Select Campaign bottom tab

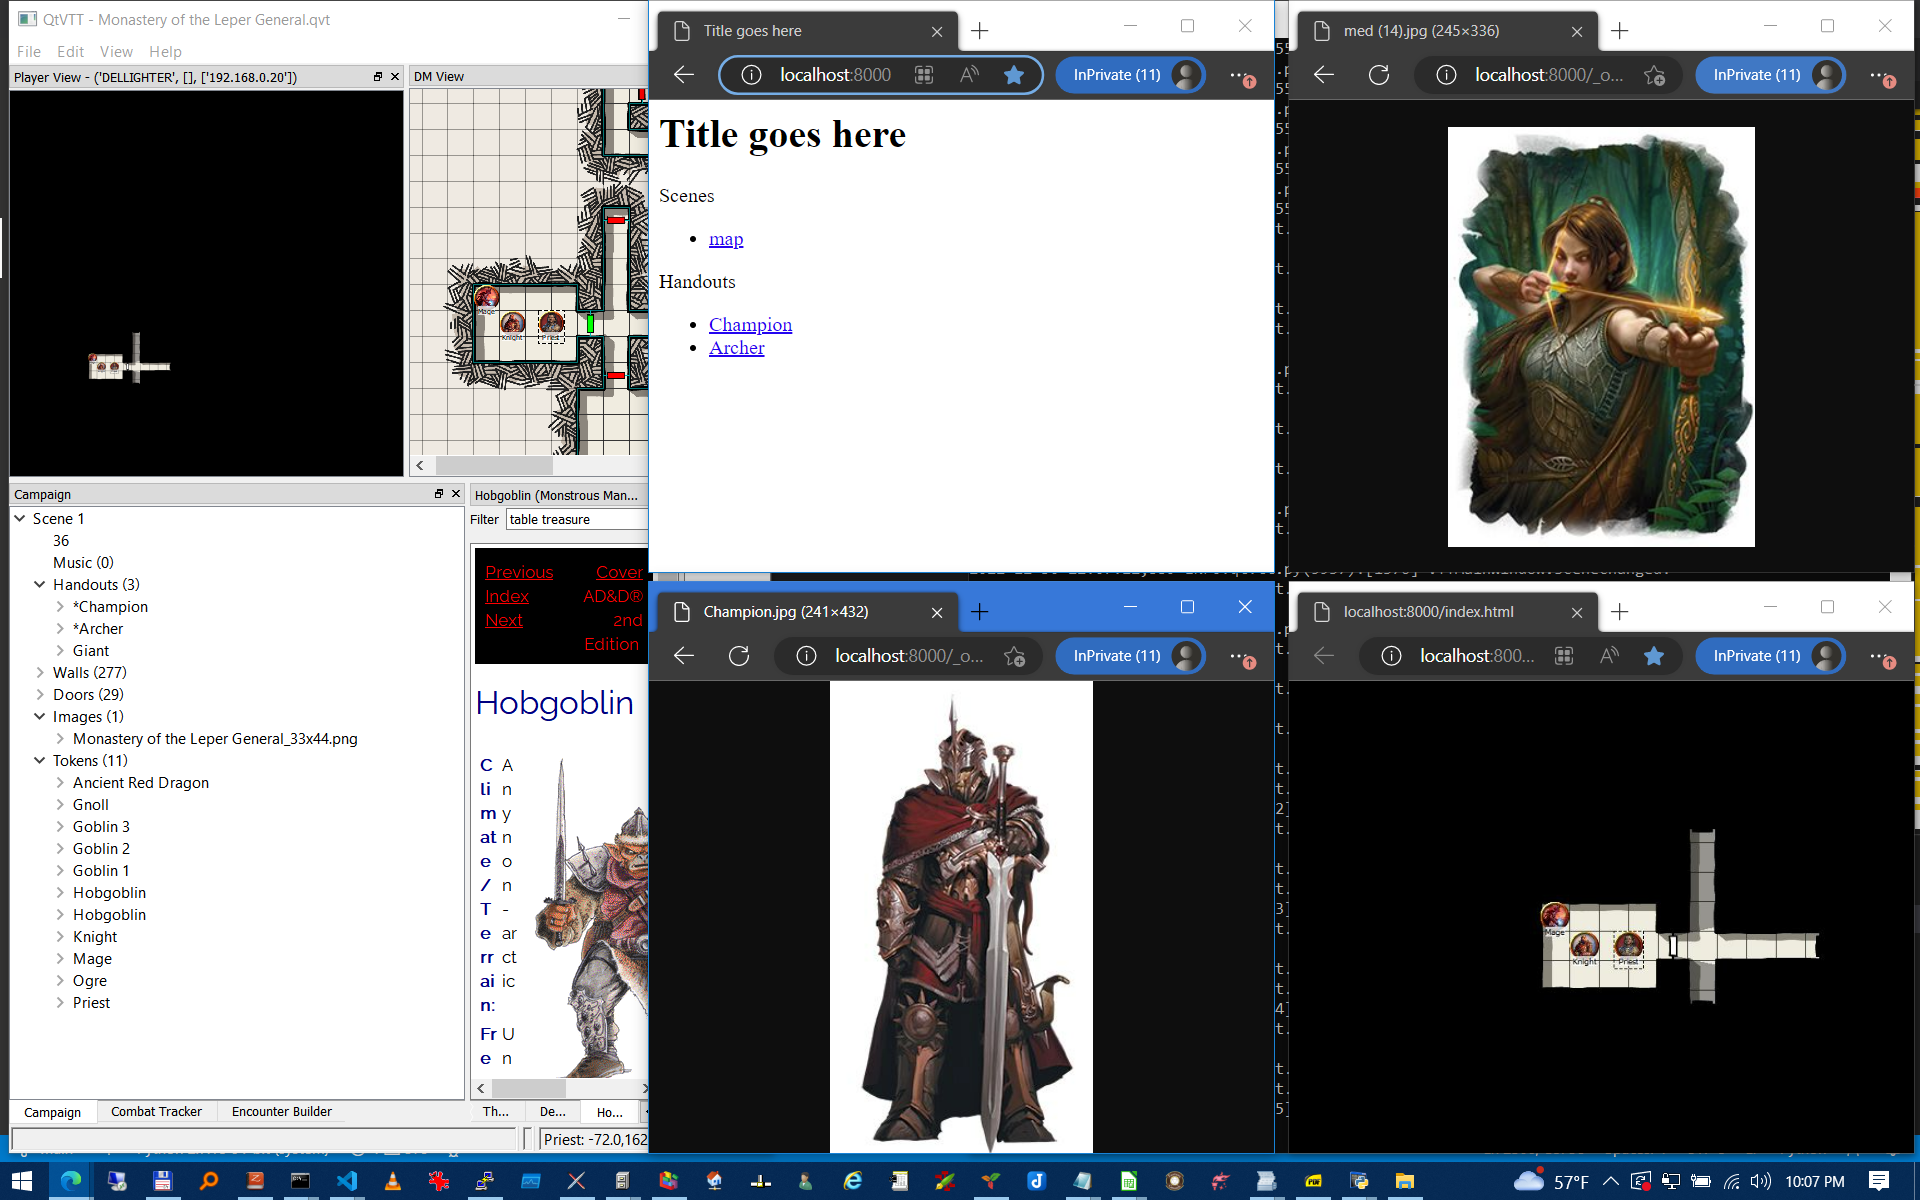(53, 1112)
